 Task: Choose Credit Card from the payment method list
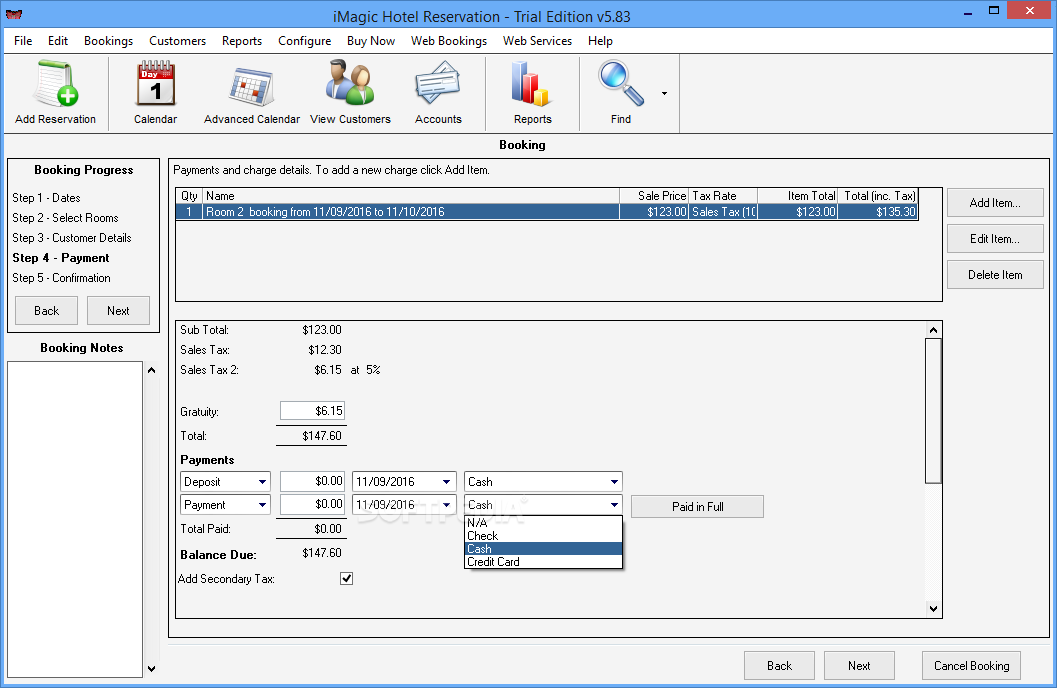point(543,562)
